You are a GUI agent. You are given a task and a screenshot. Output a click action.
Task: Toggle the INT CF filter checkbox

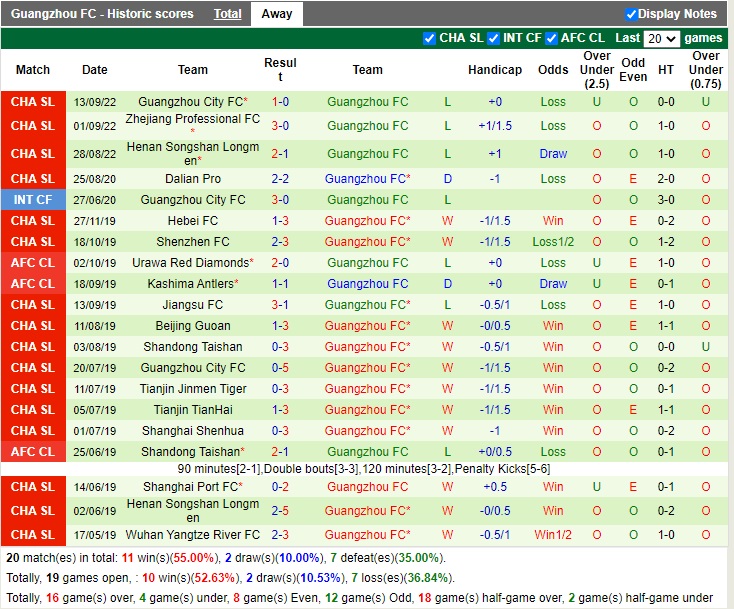493,38
